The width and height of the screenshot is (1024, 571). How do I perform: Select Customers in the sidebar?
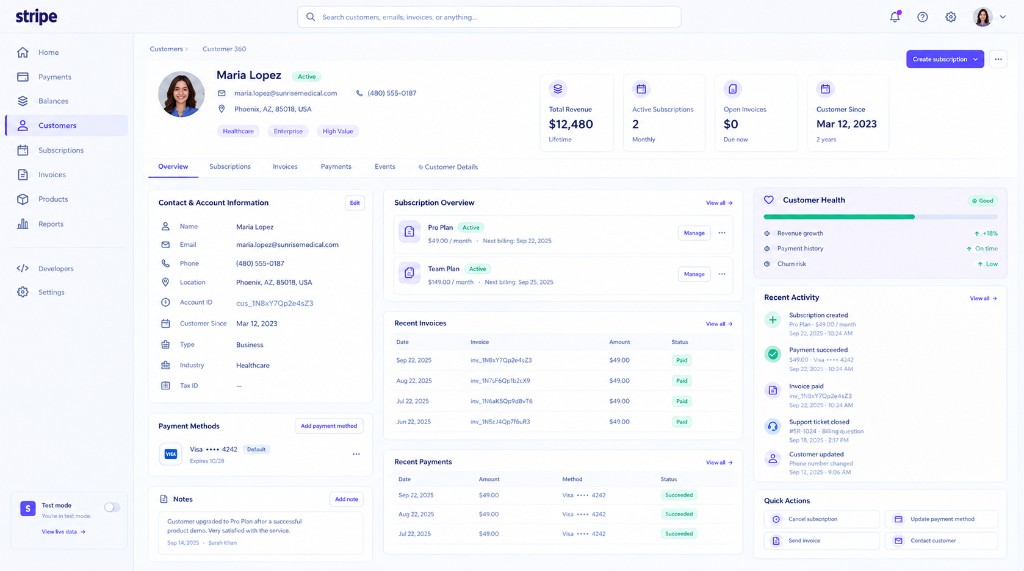(x=67, y=125)
